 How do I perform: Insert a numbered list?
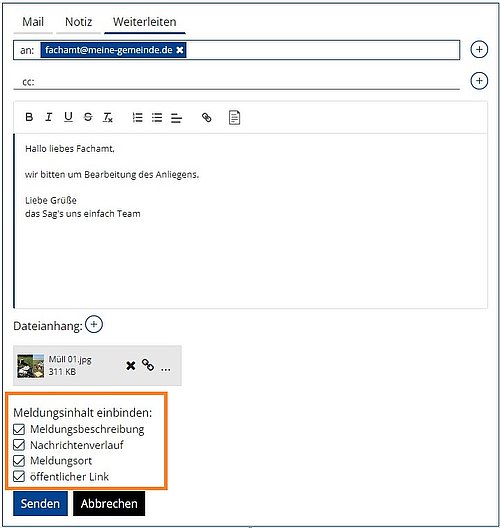tap(137, 117)
